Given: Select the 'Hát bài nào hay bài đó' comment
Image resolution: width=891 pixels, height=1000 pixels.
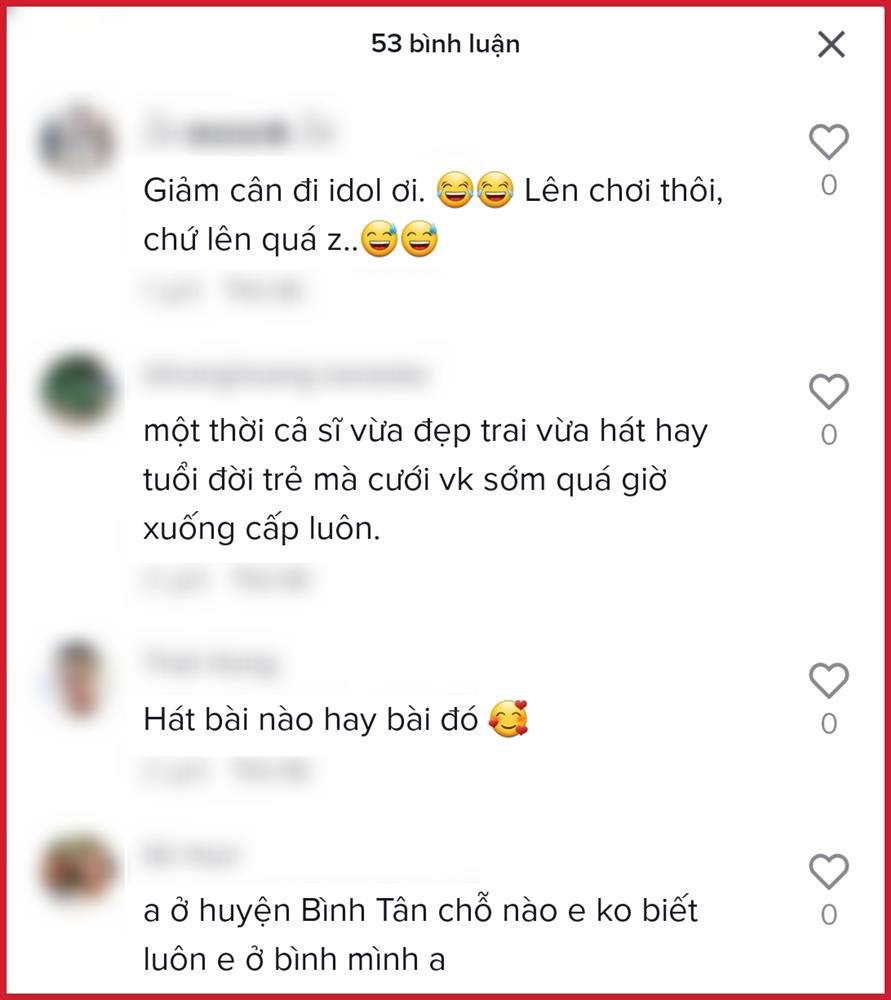Looking at the screenshot, I should [336, 719].
